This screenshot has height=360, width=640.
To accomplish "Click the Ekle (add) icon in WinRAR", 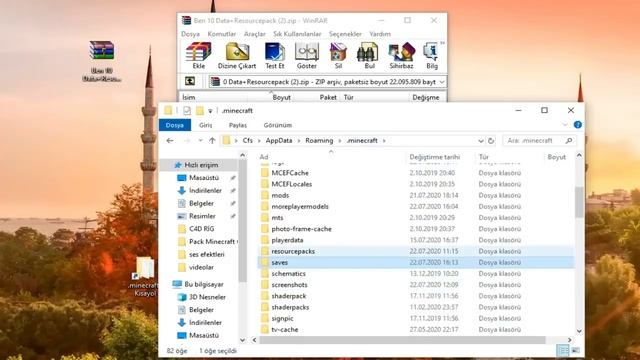I will coord(198,56).
